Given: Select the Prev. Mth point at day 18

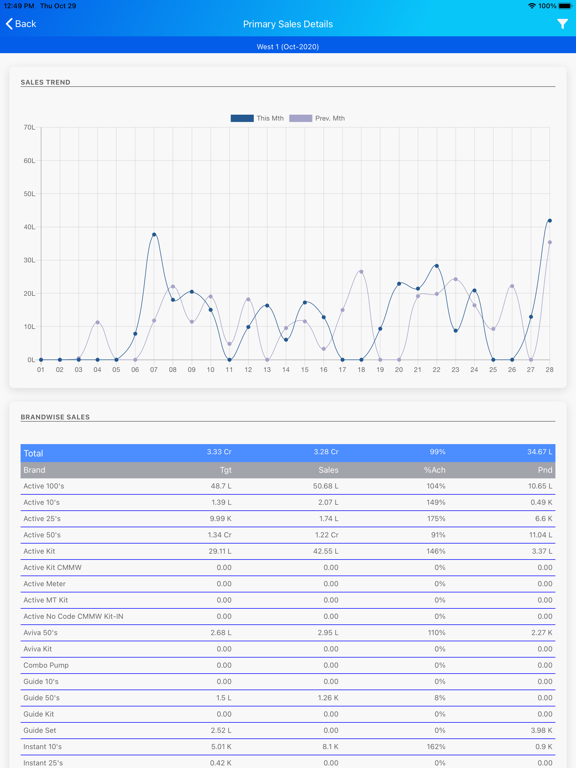Looking at the screenshot, I should [361, 271].
